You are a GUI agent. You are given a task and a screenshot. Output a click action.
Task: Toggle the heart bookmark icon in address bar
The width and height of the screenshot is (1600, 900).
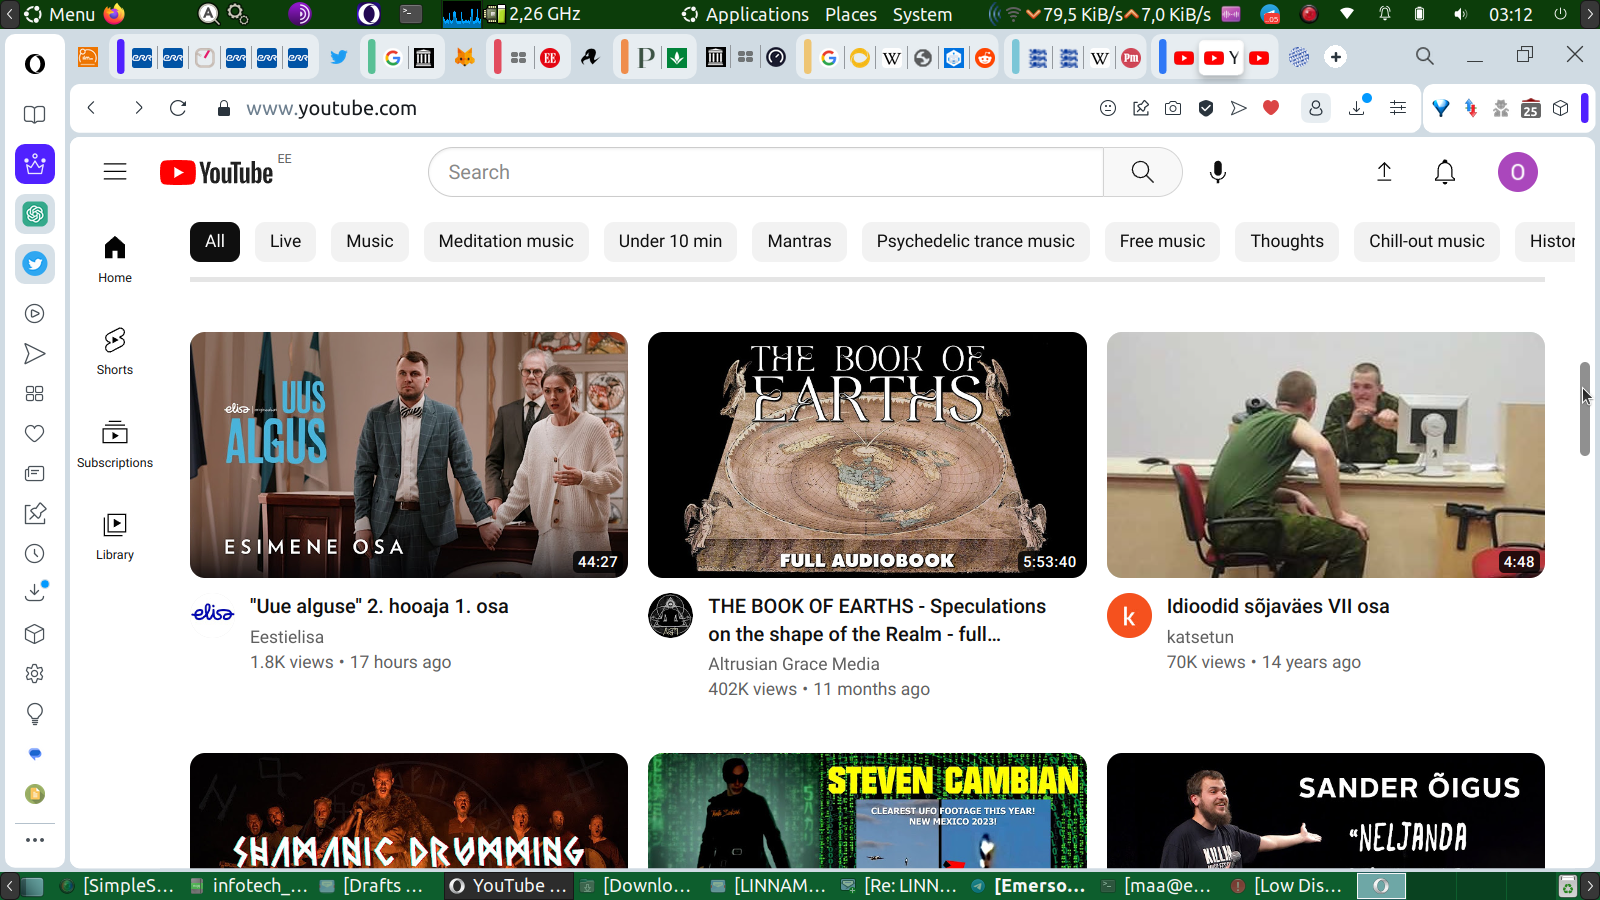[x=1271, y=108]
